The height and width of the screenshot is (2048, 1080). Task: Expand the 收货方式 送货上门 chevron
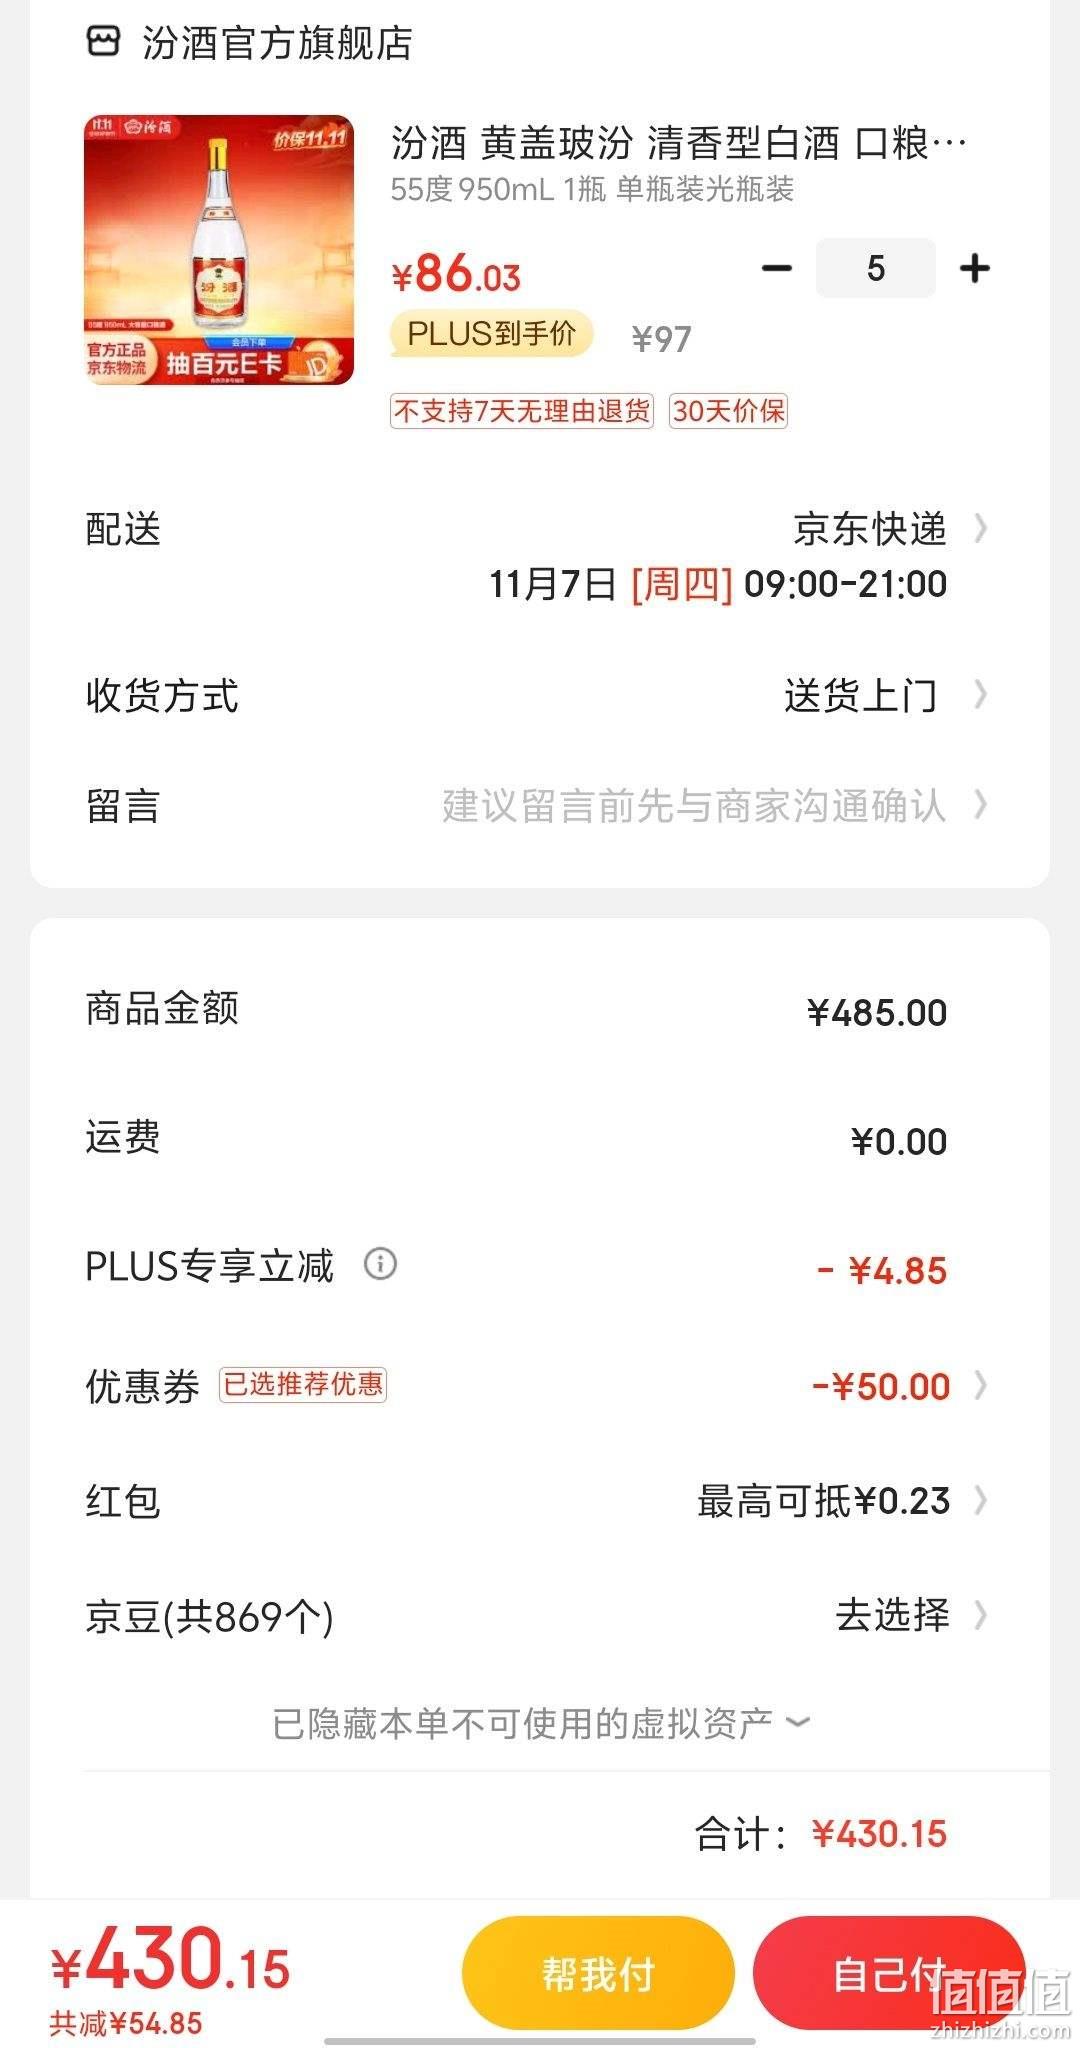point(980,694)
